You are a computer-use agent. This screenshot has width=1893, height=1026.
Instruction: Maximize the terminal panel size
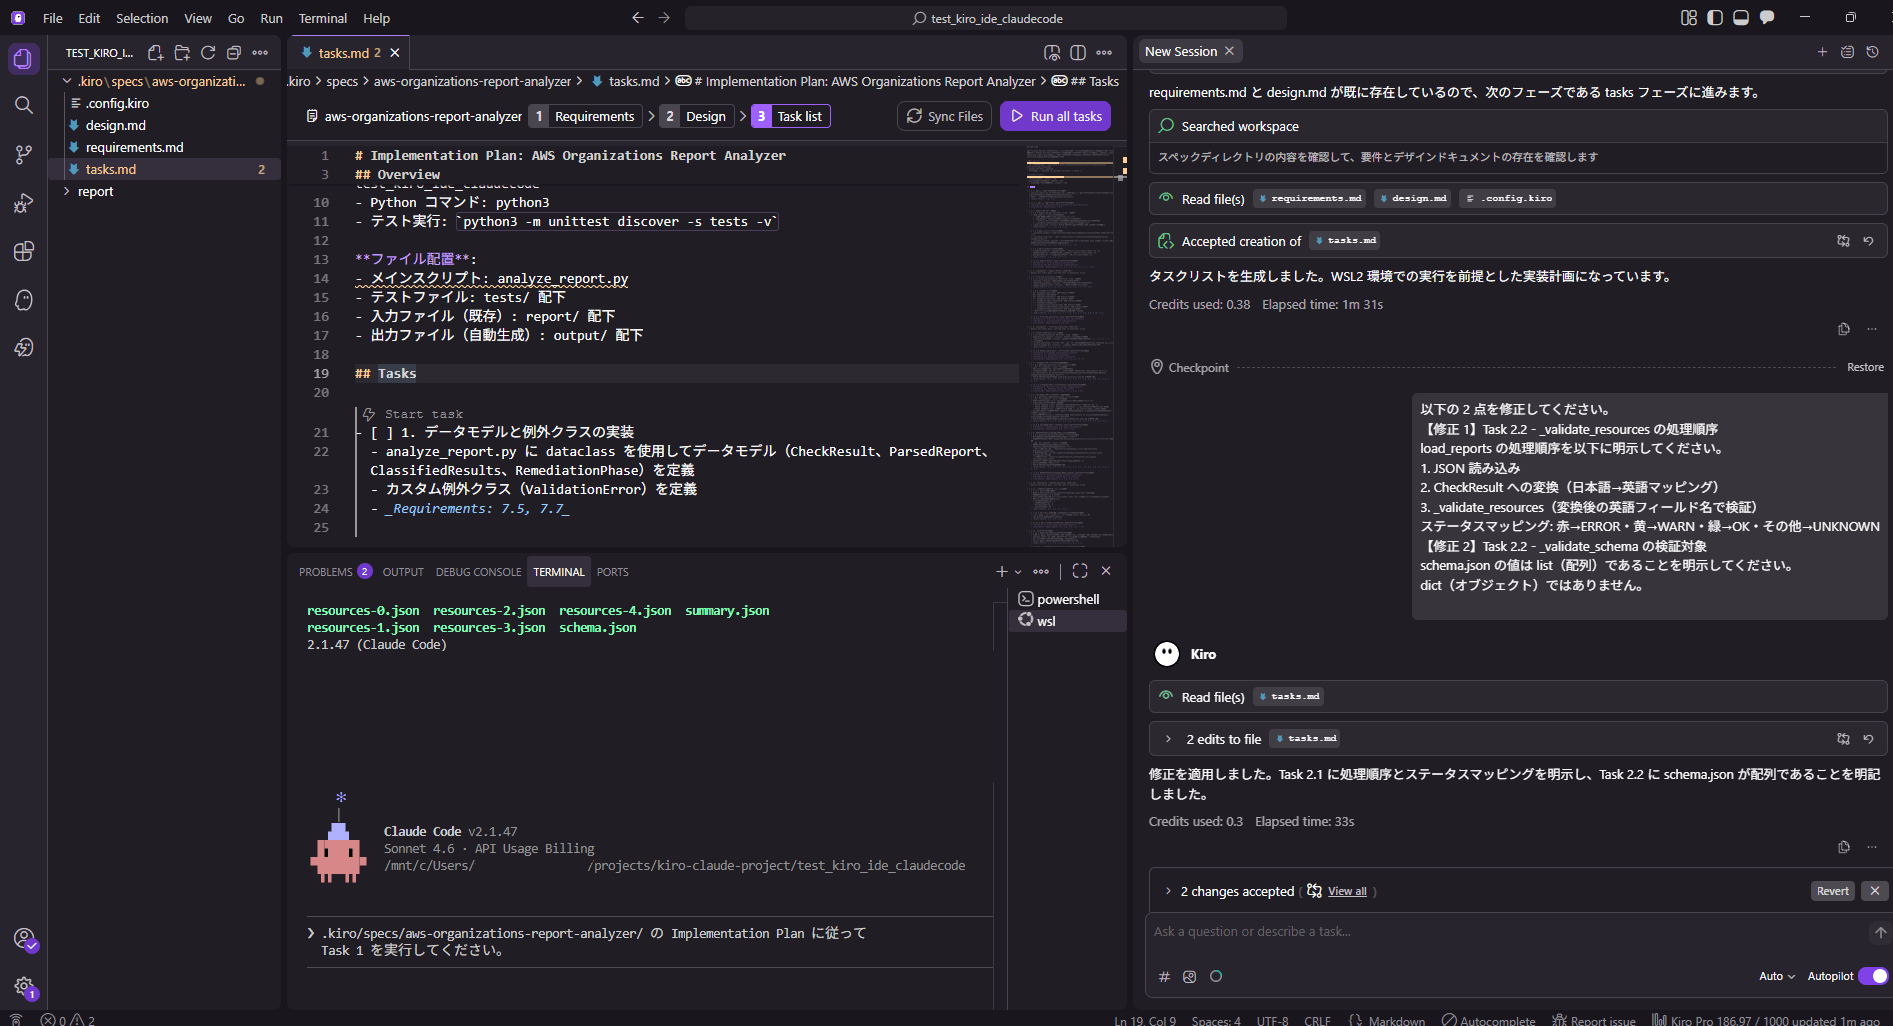pyautogui.click(x=1080, y=571)
